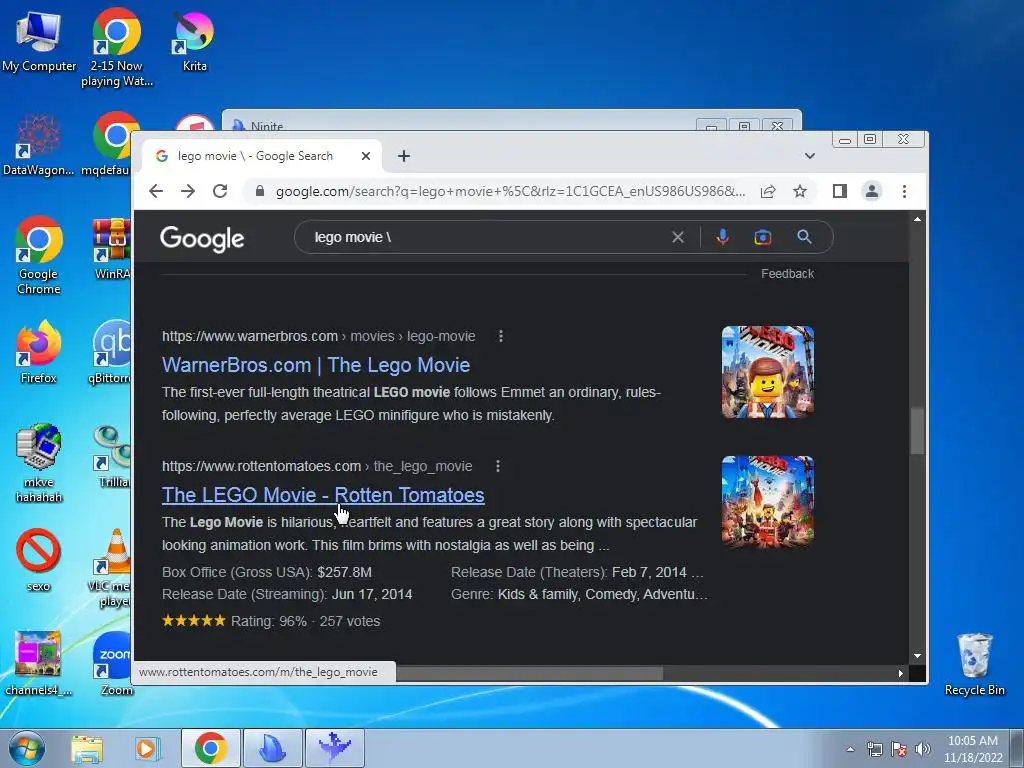Open Chrome three-dot menu

click(904, 191)
